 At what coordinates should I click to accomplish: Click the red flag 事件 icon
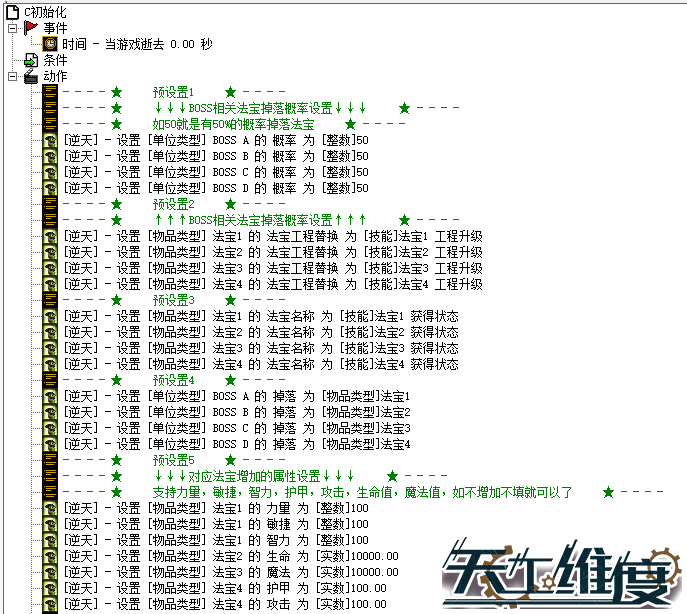(30, 28)
